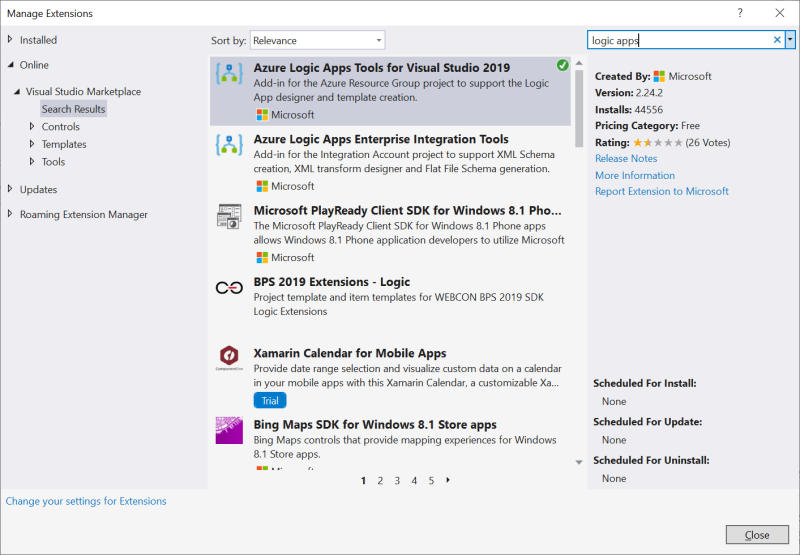Open the Sort by Relevance dropdown

pyautogui.click(x=317, y=40)
